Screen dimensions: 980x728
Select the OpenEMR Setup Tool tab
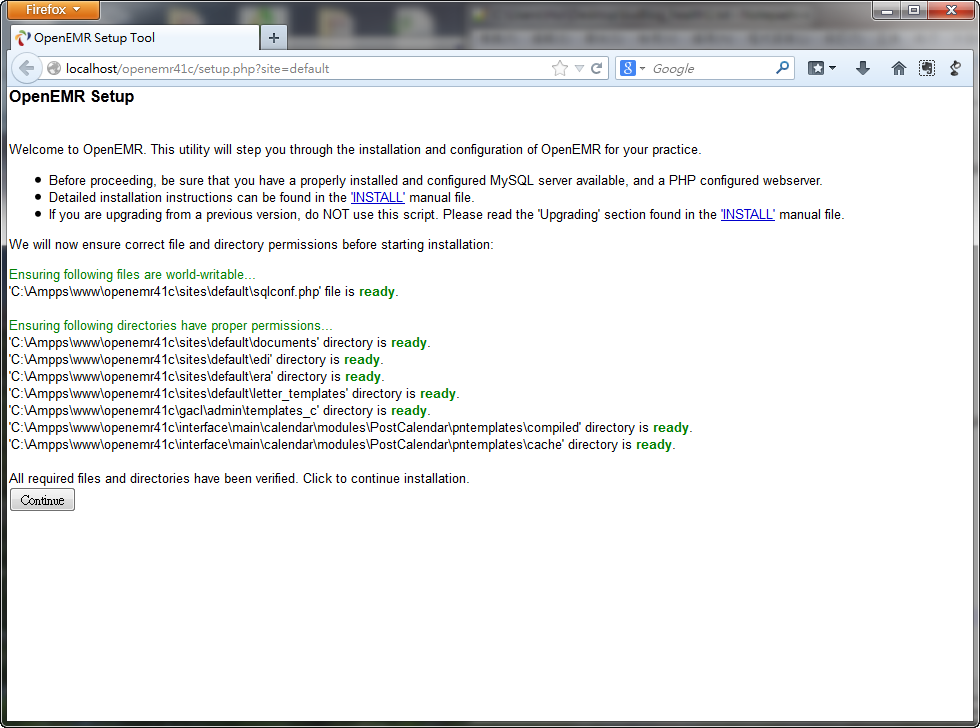click(135, 38)
